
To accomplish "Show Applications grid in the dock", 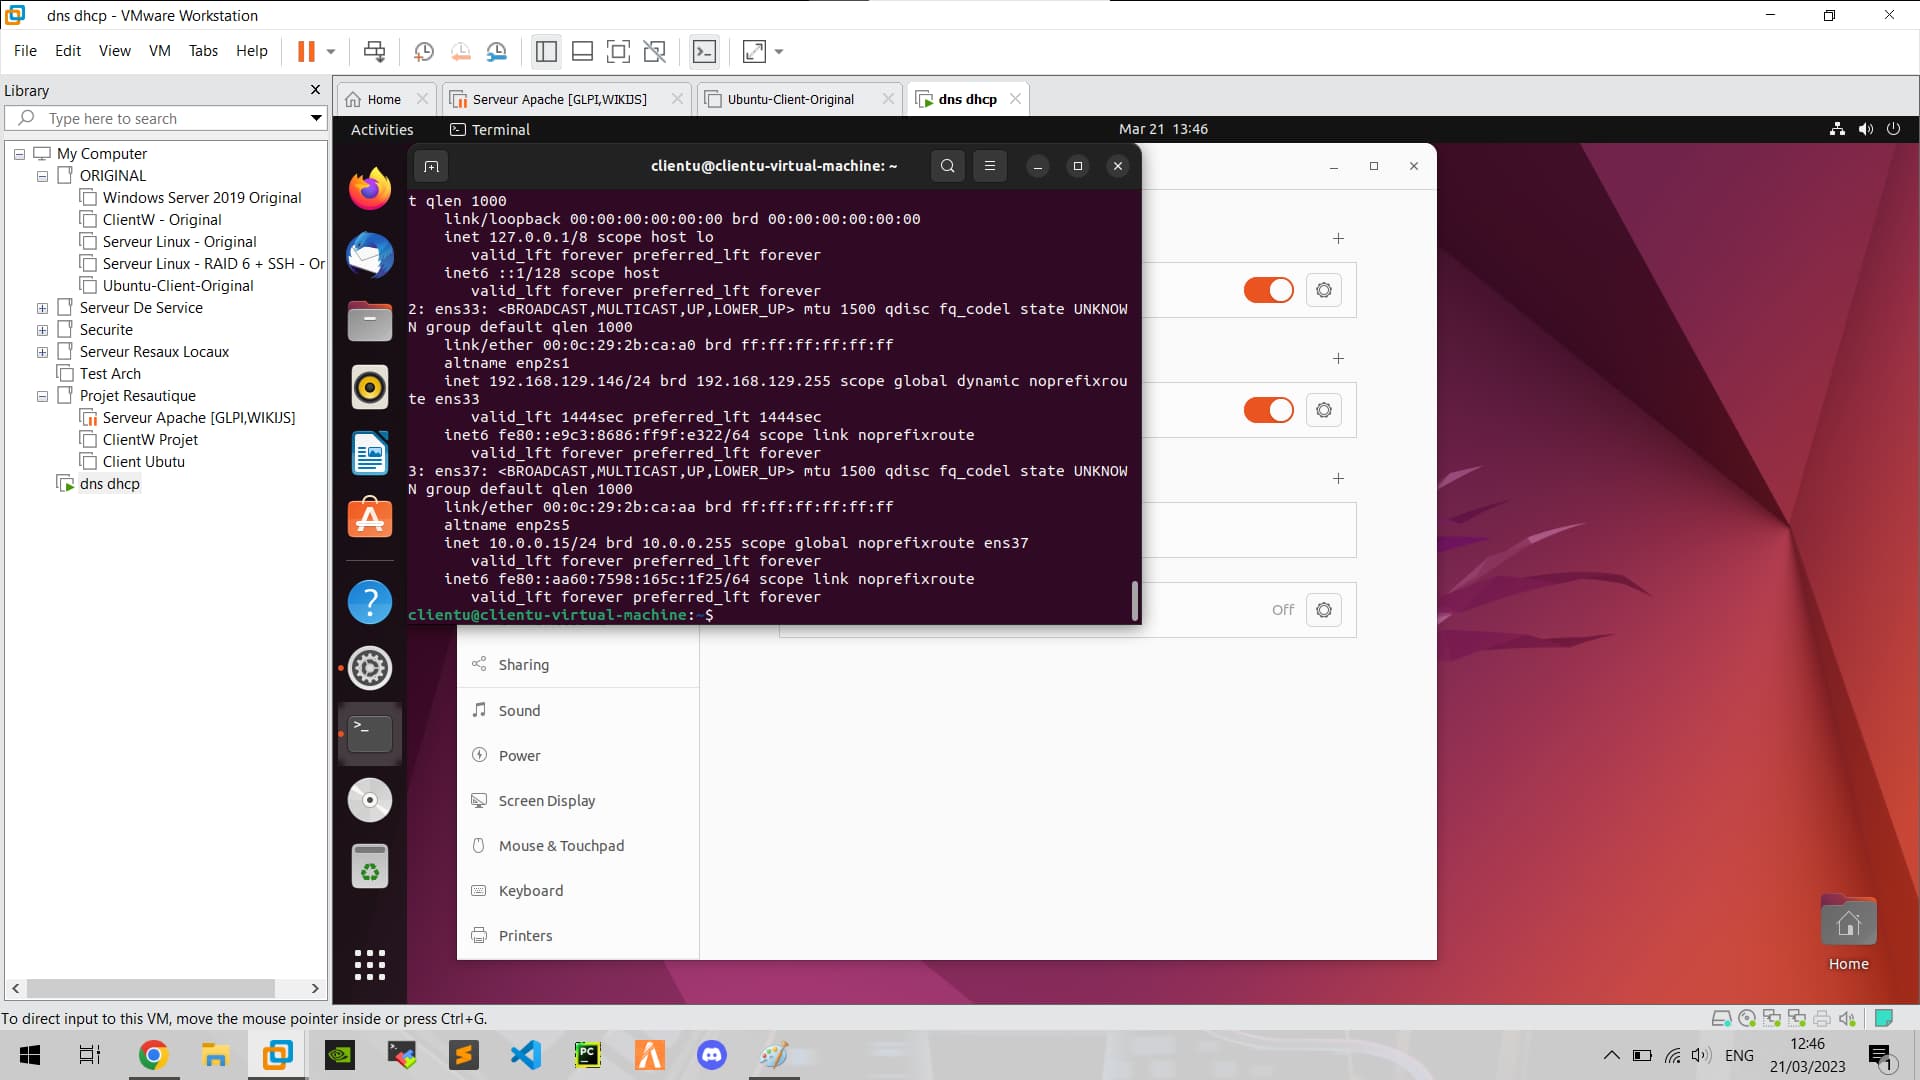I will (370, 965).
